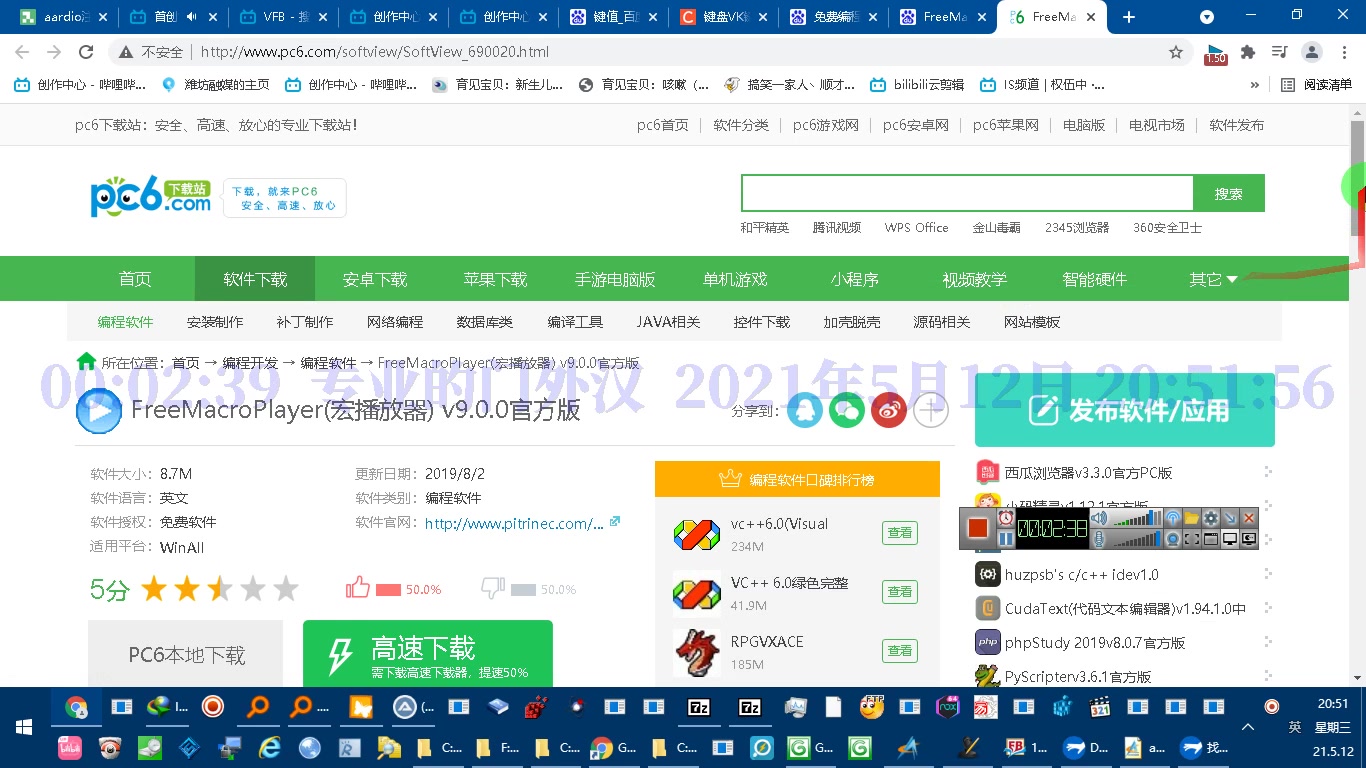Viewport: 1366px width, 768px height.
Task: Click 查看 next to vc++6.0(Visual
Action: coord(900,533)
